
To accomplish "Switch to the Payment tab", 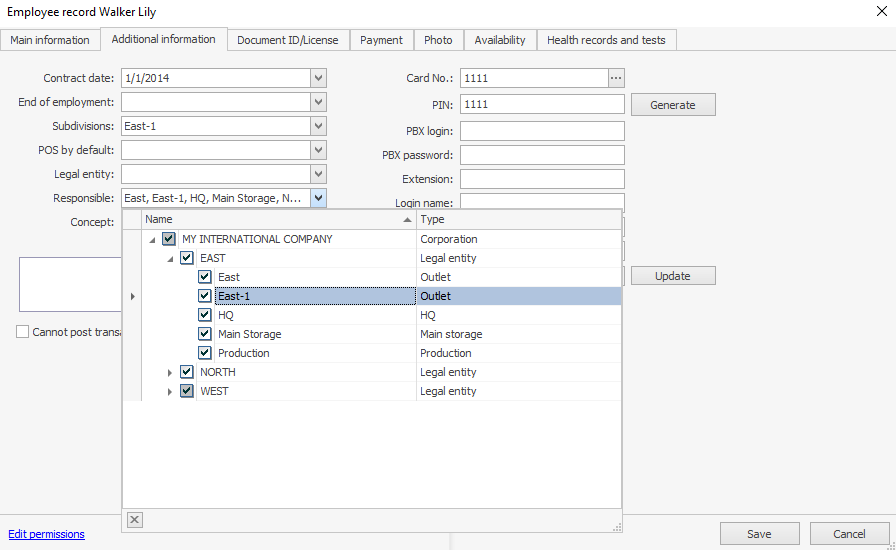I will (381, 40).
